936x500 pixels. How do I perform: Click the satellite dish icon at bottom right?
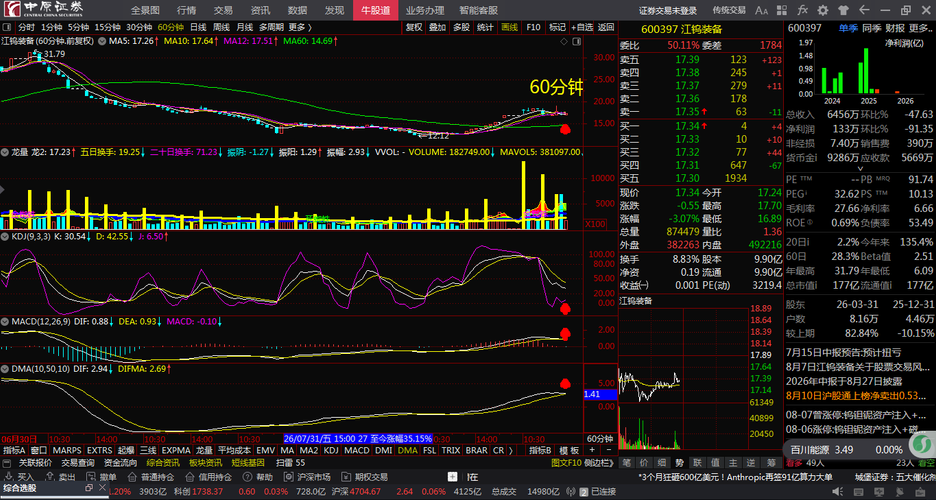pos(899,492)
